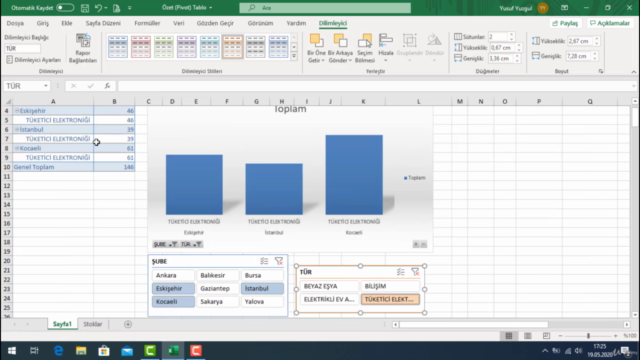640x360 pixels.
Task: Select Gaziantep in ŞUBE slicer
Action: pyautogui.click(x=218, y=289)
